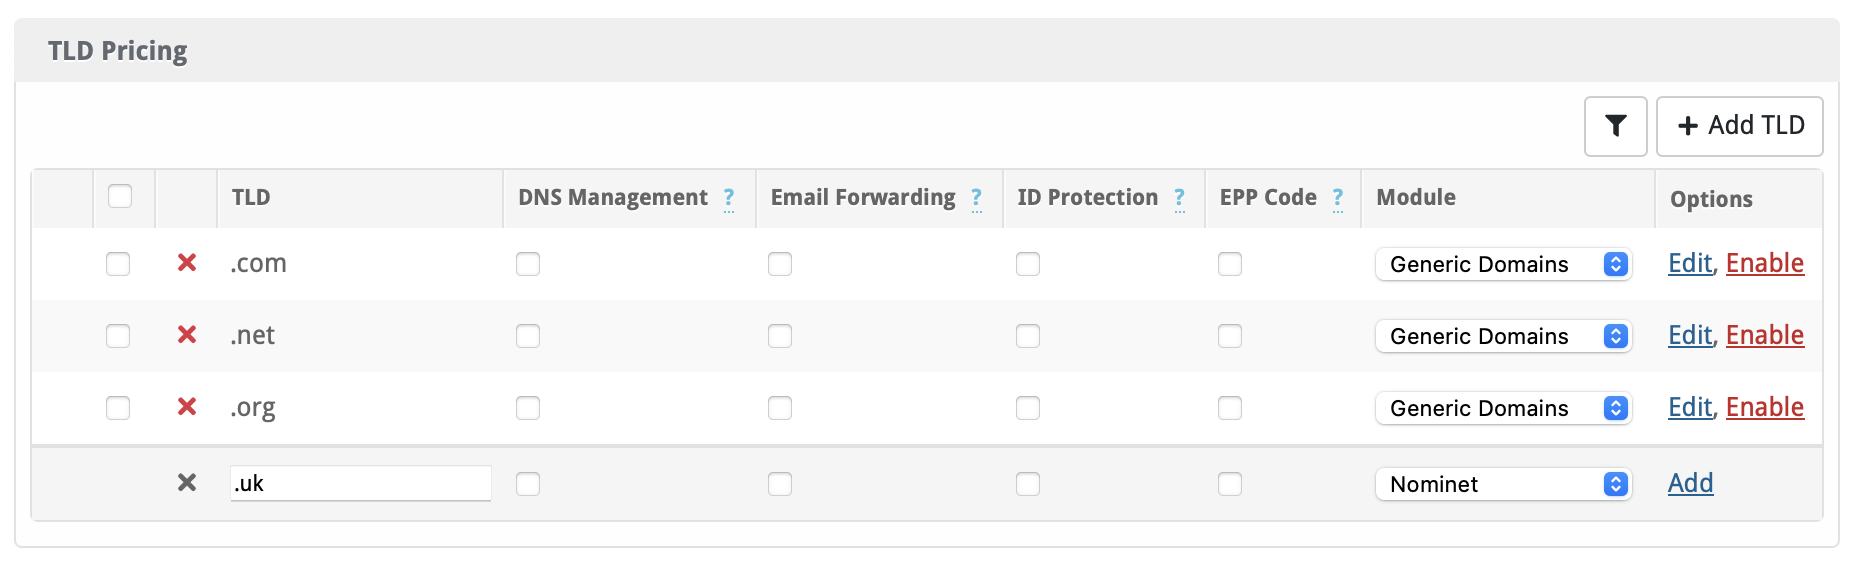Open Module dropdown for .com row
The width and height of the screenshot is (1858, 574).
[x=1503, y=264]
